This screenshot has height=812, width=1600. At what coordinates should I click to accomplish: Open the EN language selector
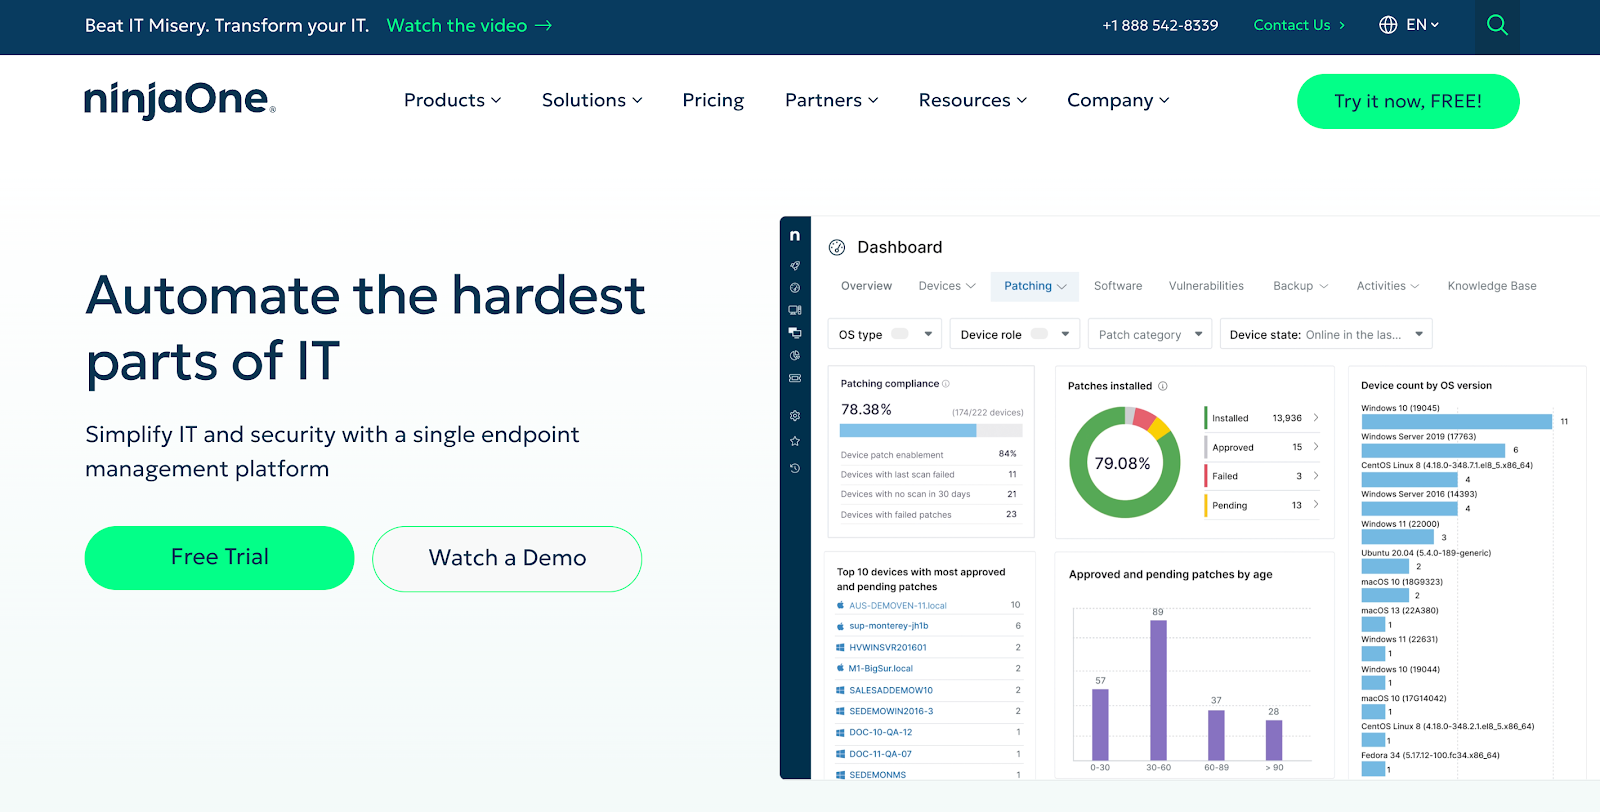tap(1422, 25)
